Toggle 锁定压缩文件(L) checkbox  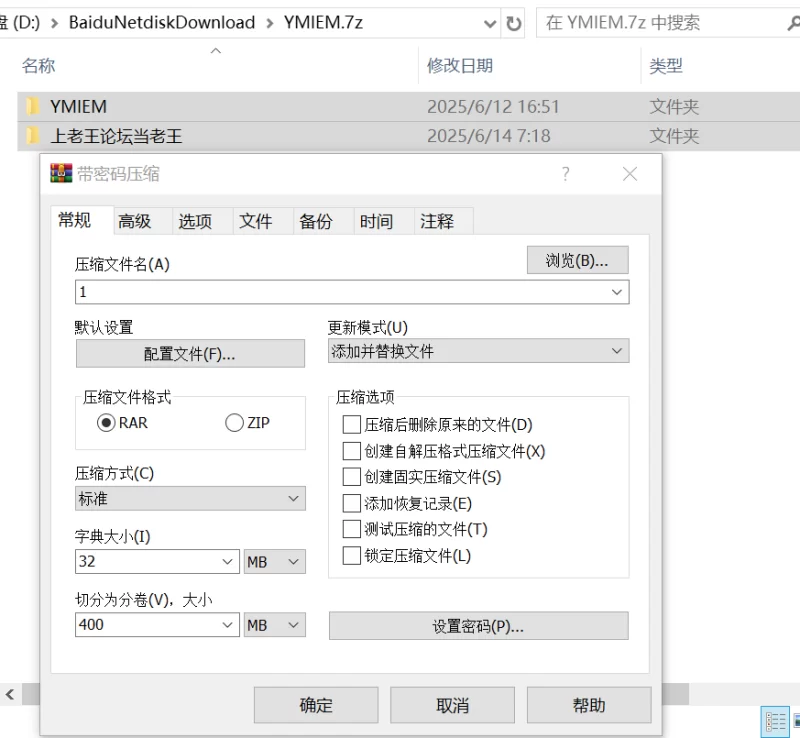pyautogui.click(x=352, y=556)
